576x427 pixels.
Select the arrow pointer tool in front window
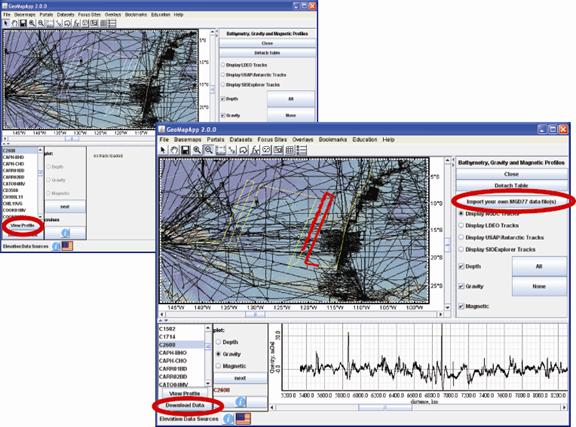(x=163, y=150)
